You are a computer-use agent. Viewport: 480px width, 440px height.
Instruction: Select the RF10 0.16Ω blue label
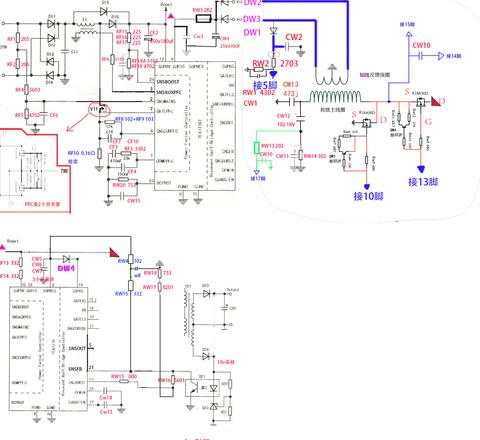(x=81, y=153)
